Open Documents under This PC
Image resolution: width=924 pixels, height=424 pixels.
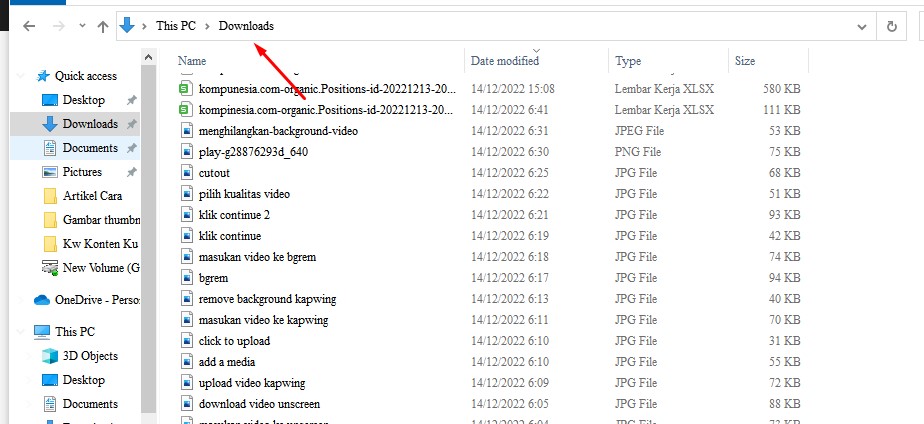90,404
